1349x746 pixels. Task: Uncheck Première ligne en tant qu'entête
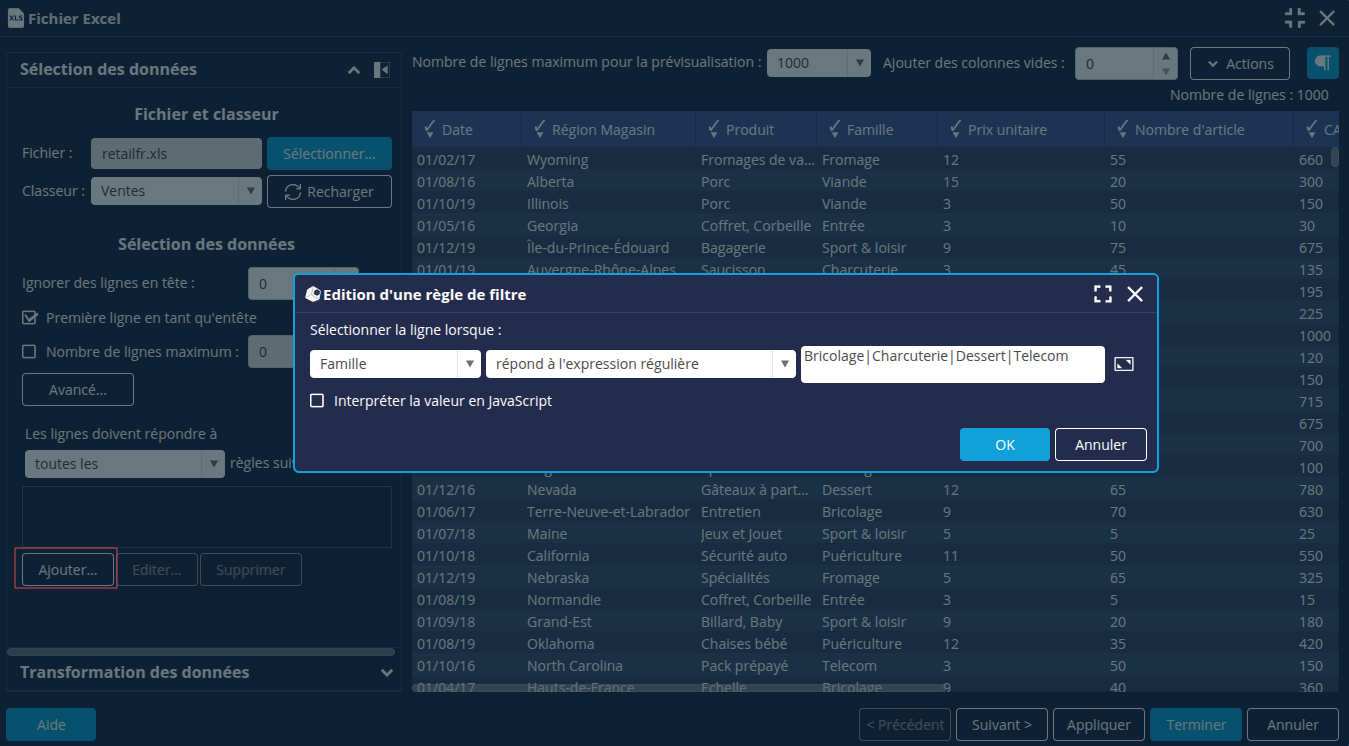[30, 318]
